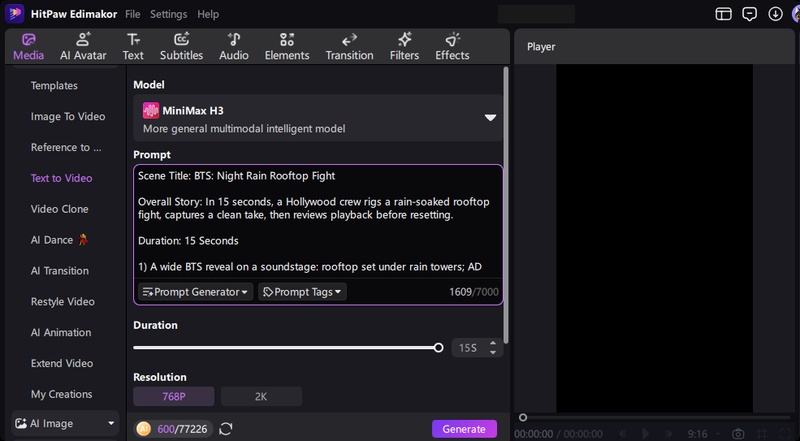Open the Settings menu
Viewport: 800px width, 441px height.
click(168, 14)
